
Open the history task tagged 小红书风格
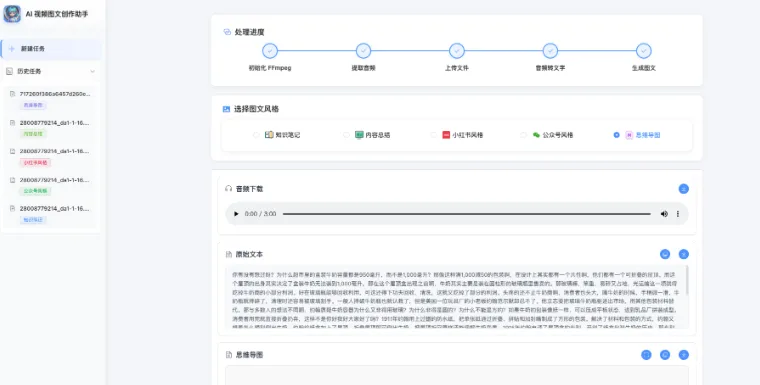[x=51, y=157]
